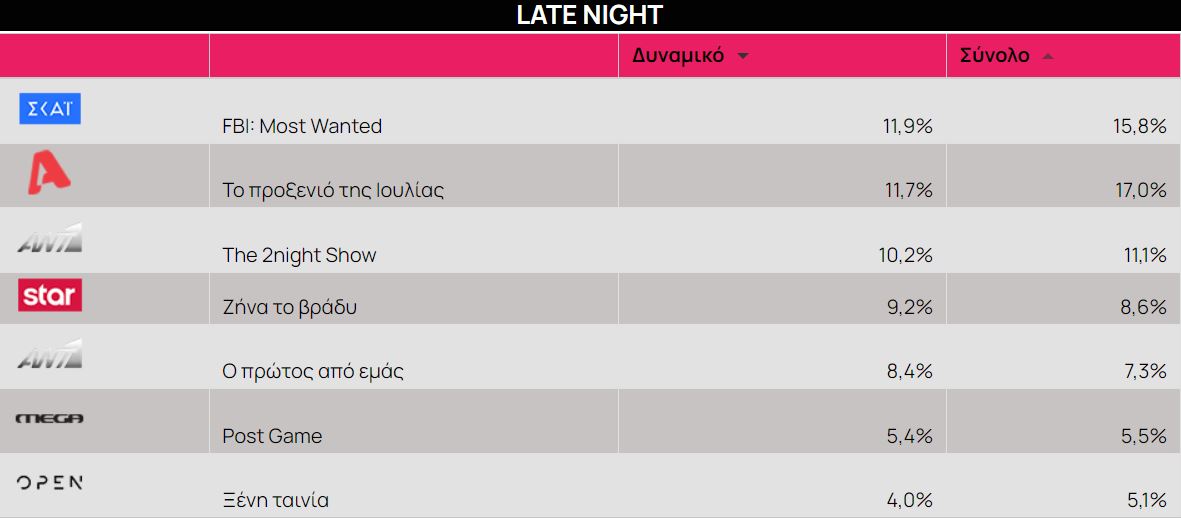Open The 2night Show entry

(x=299, y=256)
